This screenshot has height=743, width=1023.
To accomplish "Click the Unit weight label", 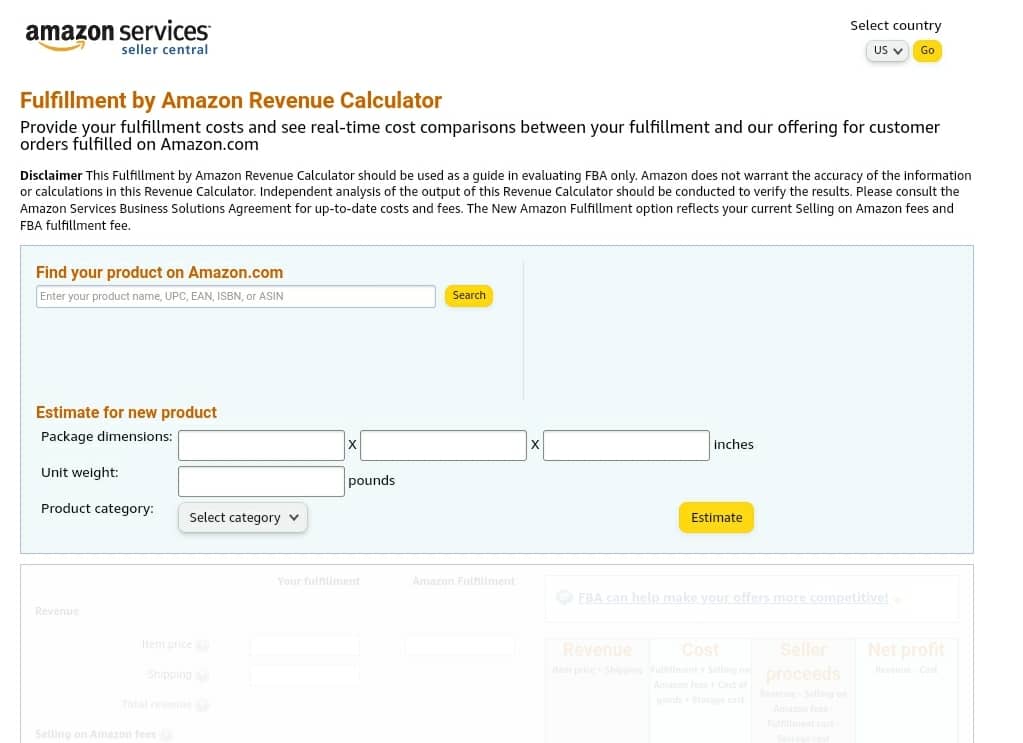I will [x=80, y=472].
